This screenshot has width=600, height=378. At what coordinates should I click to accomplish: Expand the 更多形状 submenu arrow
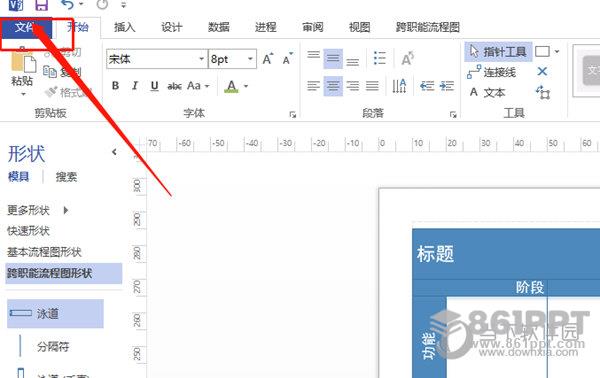[x=66, y=210]
